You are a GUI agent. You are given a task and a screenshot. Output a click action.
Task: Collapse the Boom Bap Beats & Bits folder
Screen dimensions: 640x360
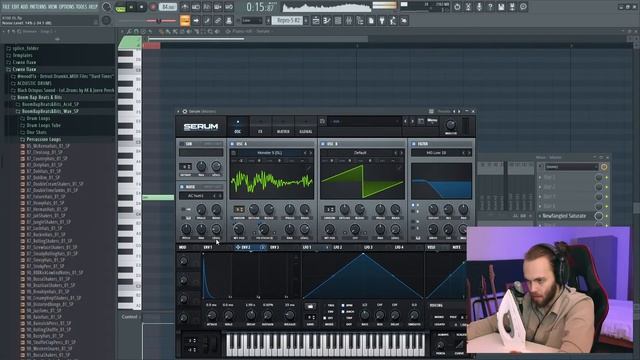(39, 97)
